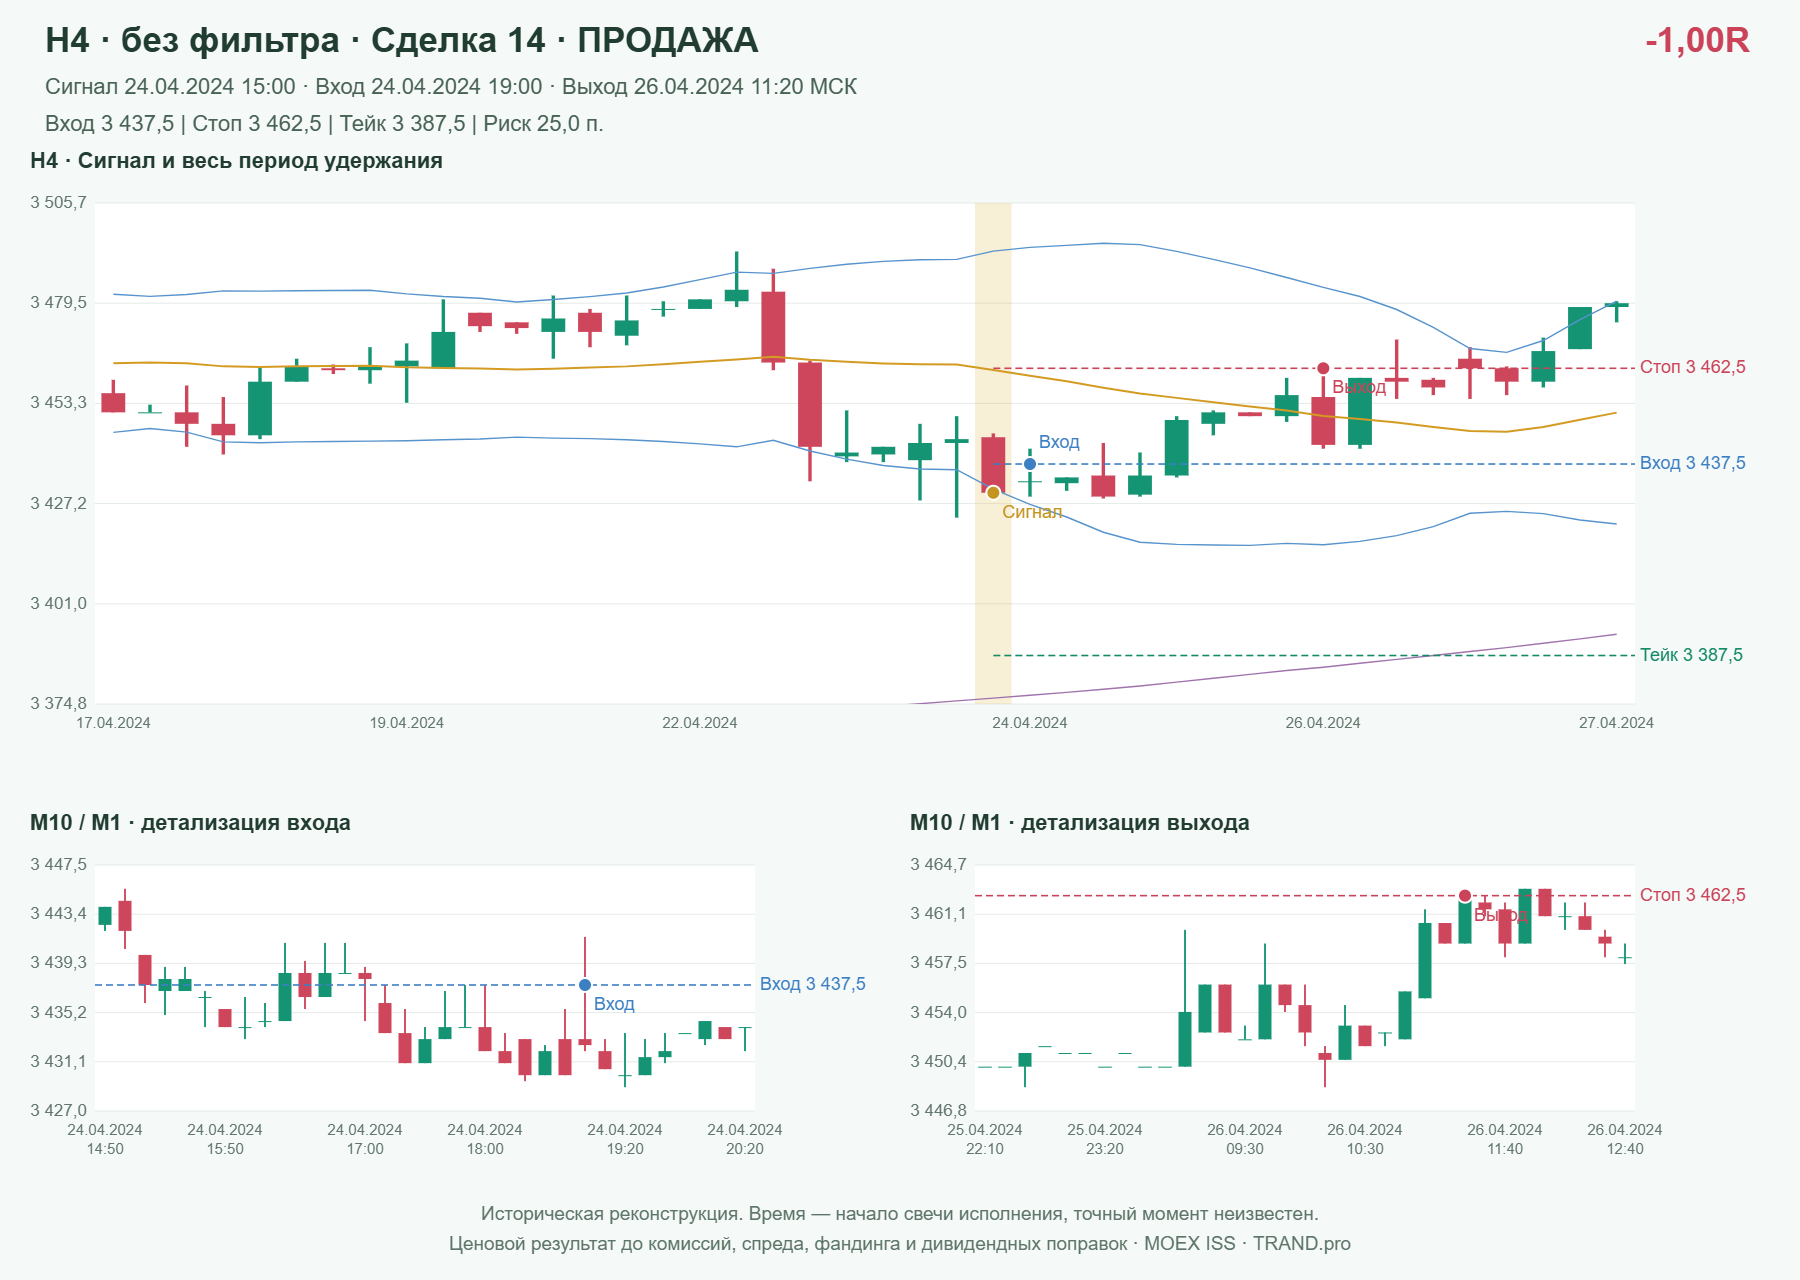Click the 3 464,7 axis label in exit detail

[x=938, y=865]
